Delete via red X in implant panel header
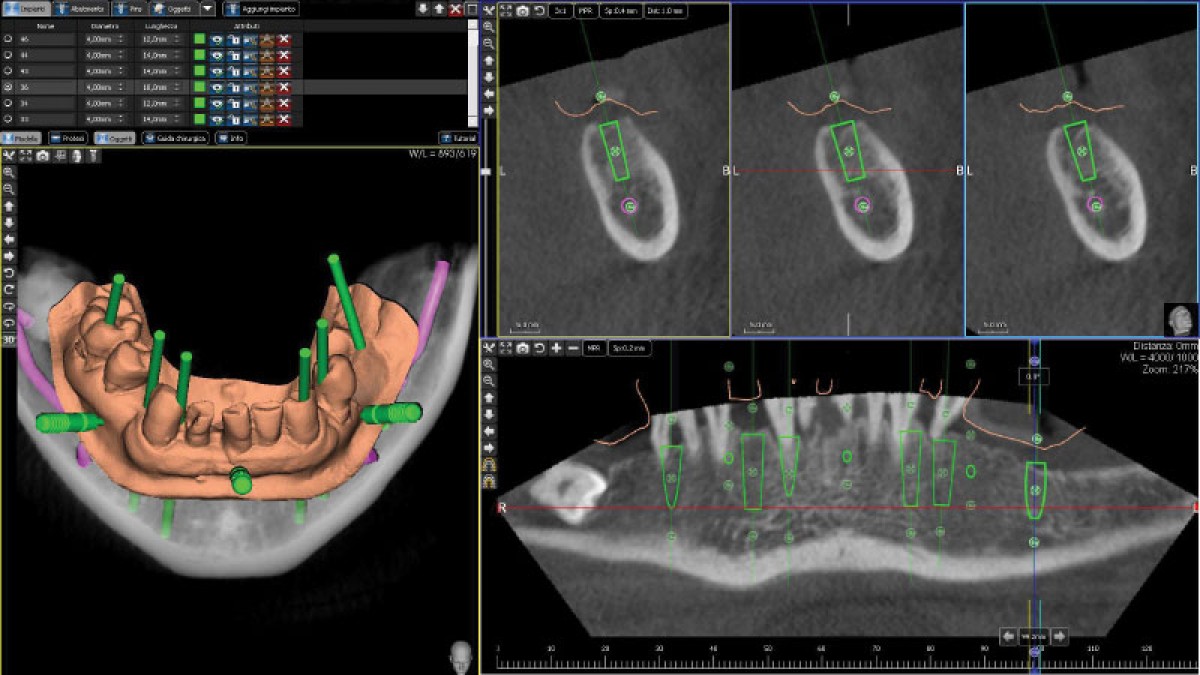1200x675 pixels. (x=456, y=9)
